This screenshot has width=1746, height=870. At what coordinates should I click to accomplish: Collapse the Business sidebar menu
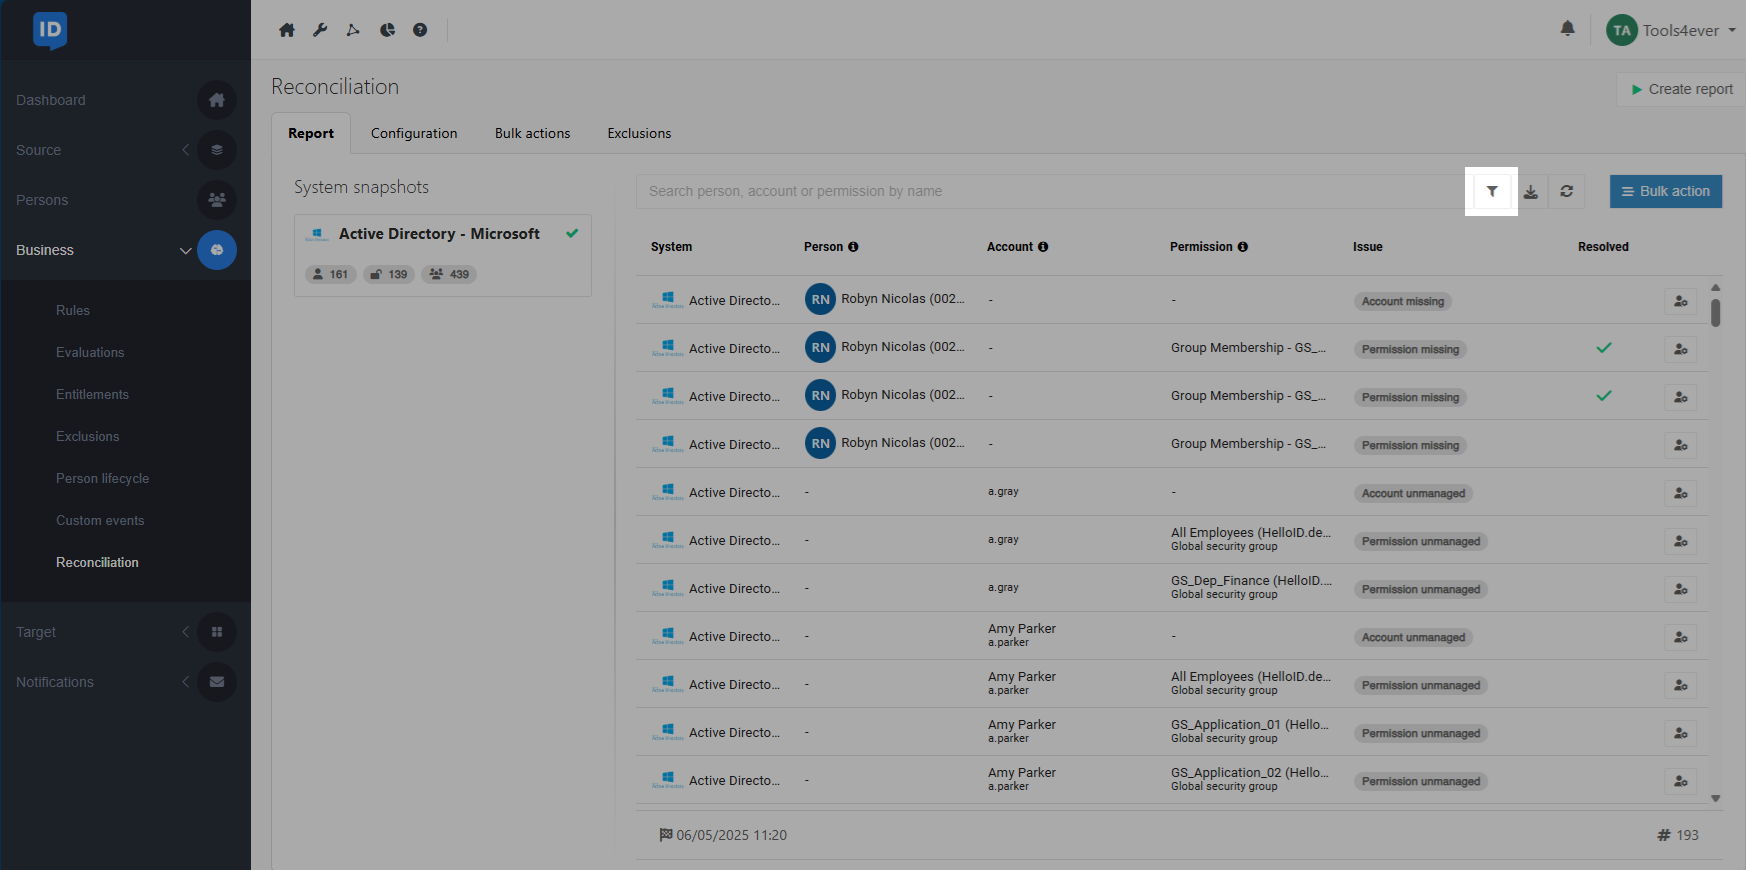coord(185,250)
